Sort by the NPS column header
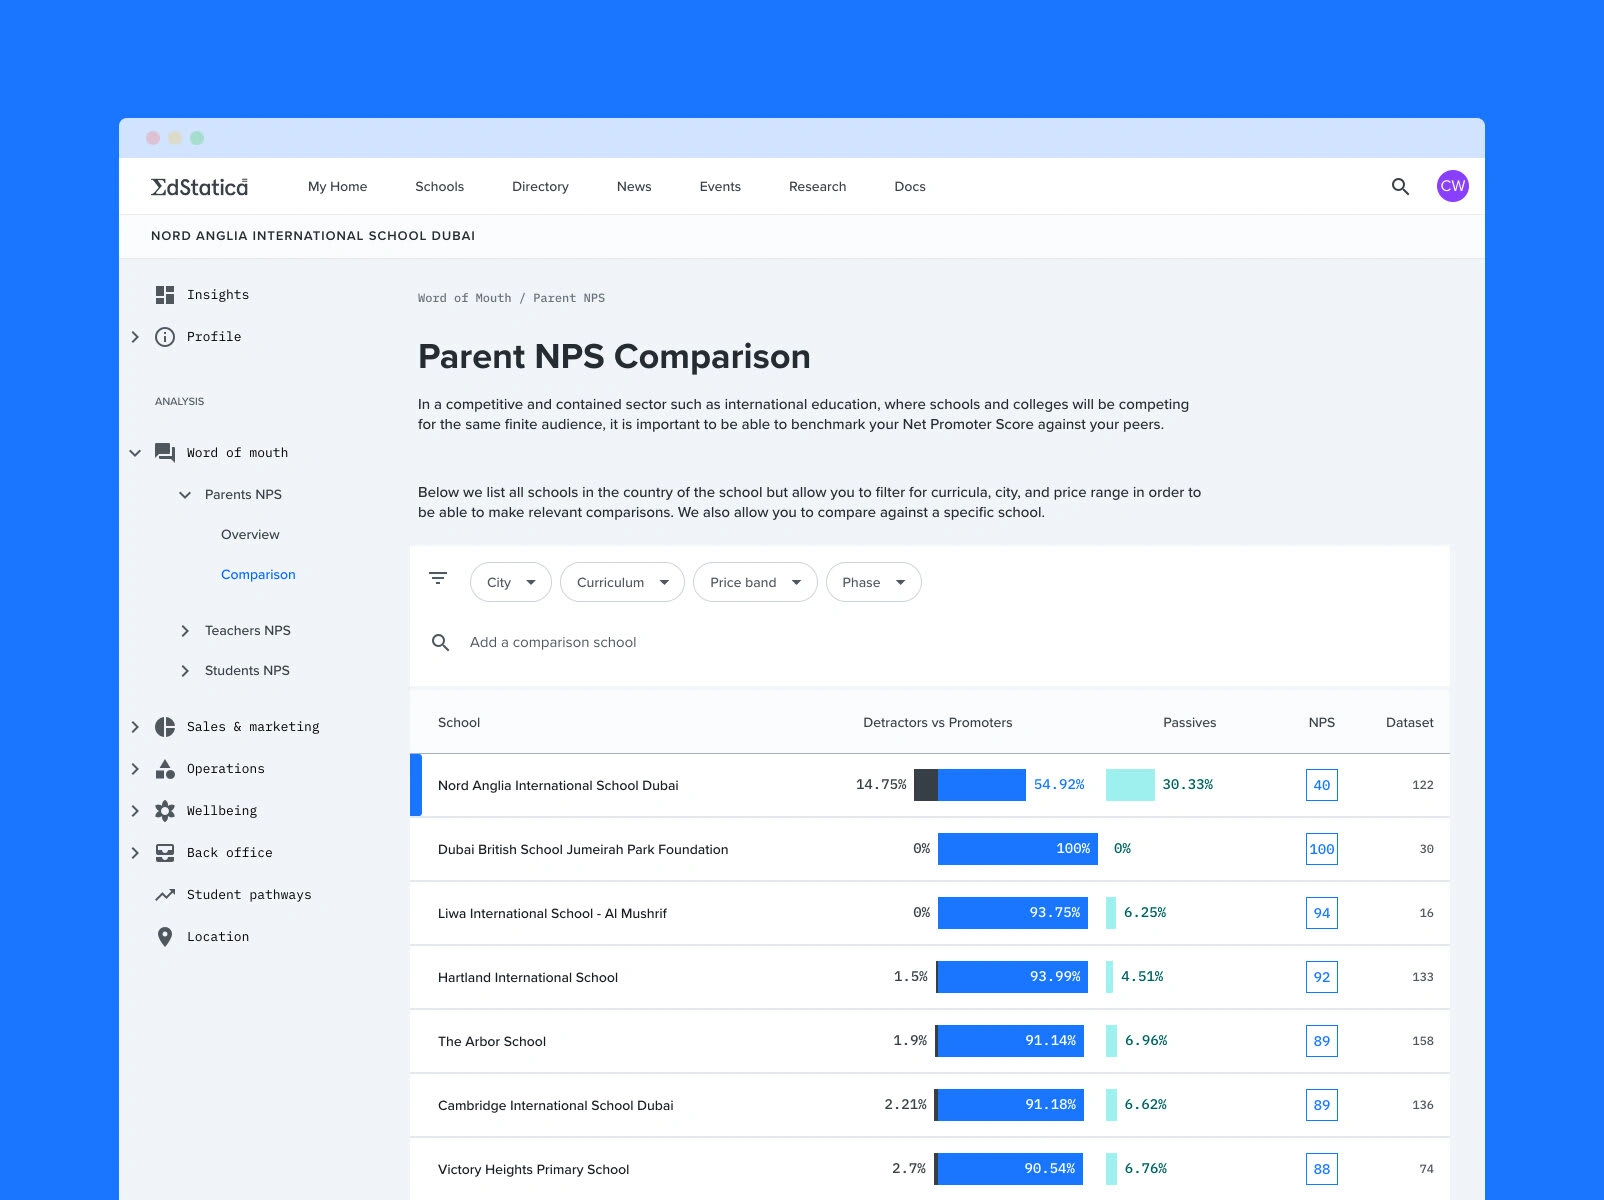1604x1200 pixels. click(1322, 723)
